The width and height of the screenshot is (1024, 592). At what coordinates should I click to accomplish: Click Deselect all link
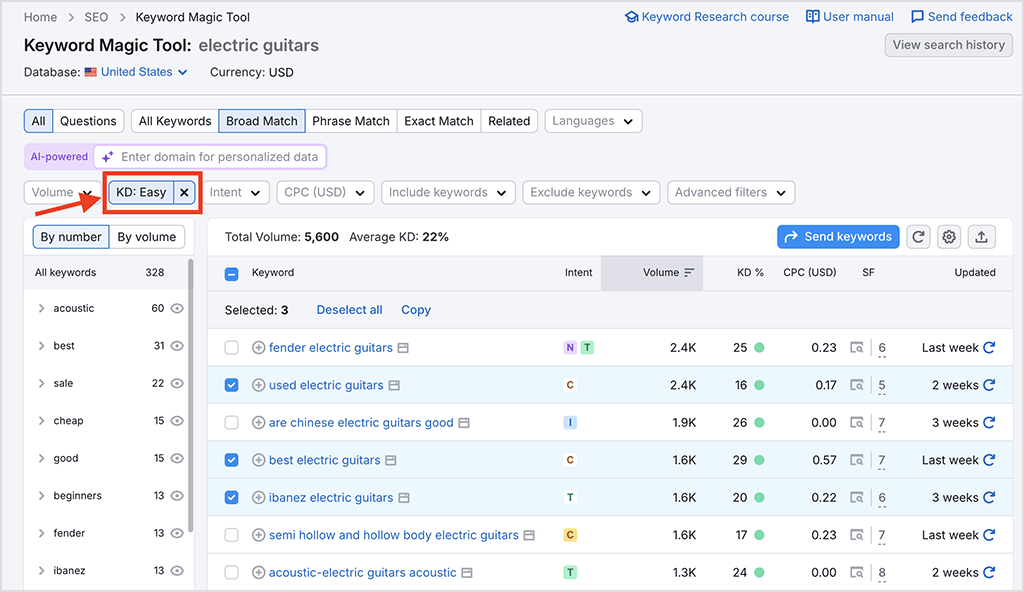(x=349, y=310)
